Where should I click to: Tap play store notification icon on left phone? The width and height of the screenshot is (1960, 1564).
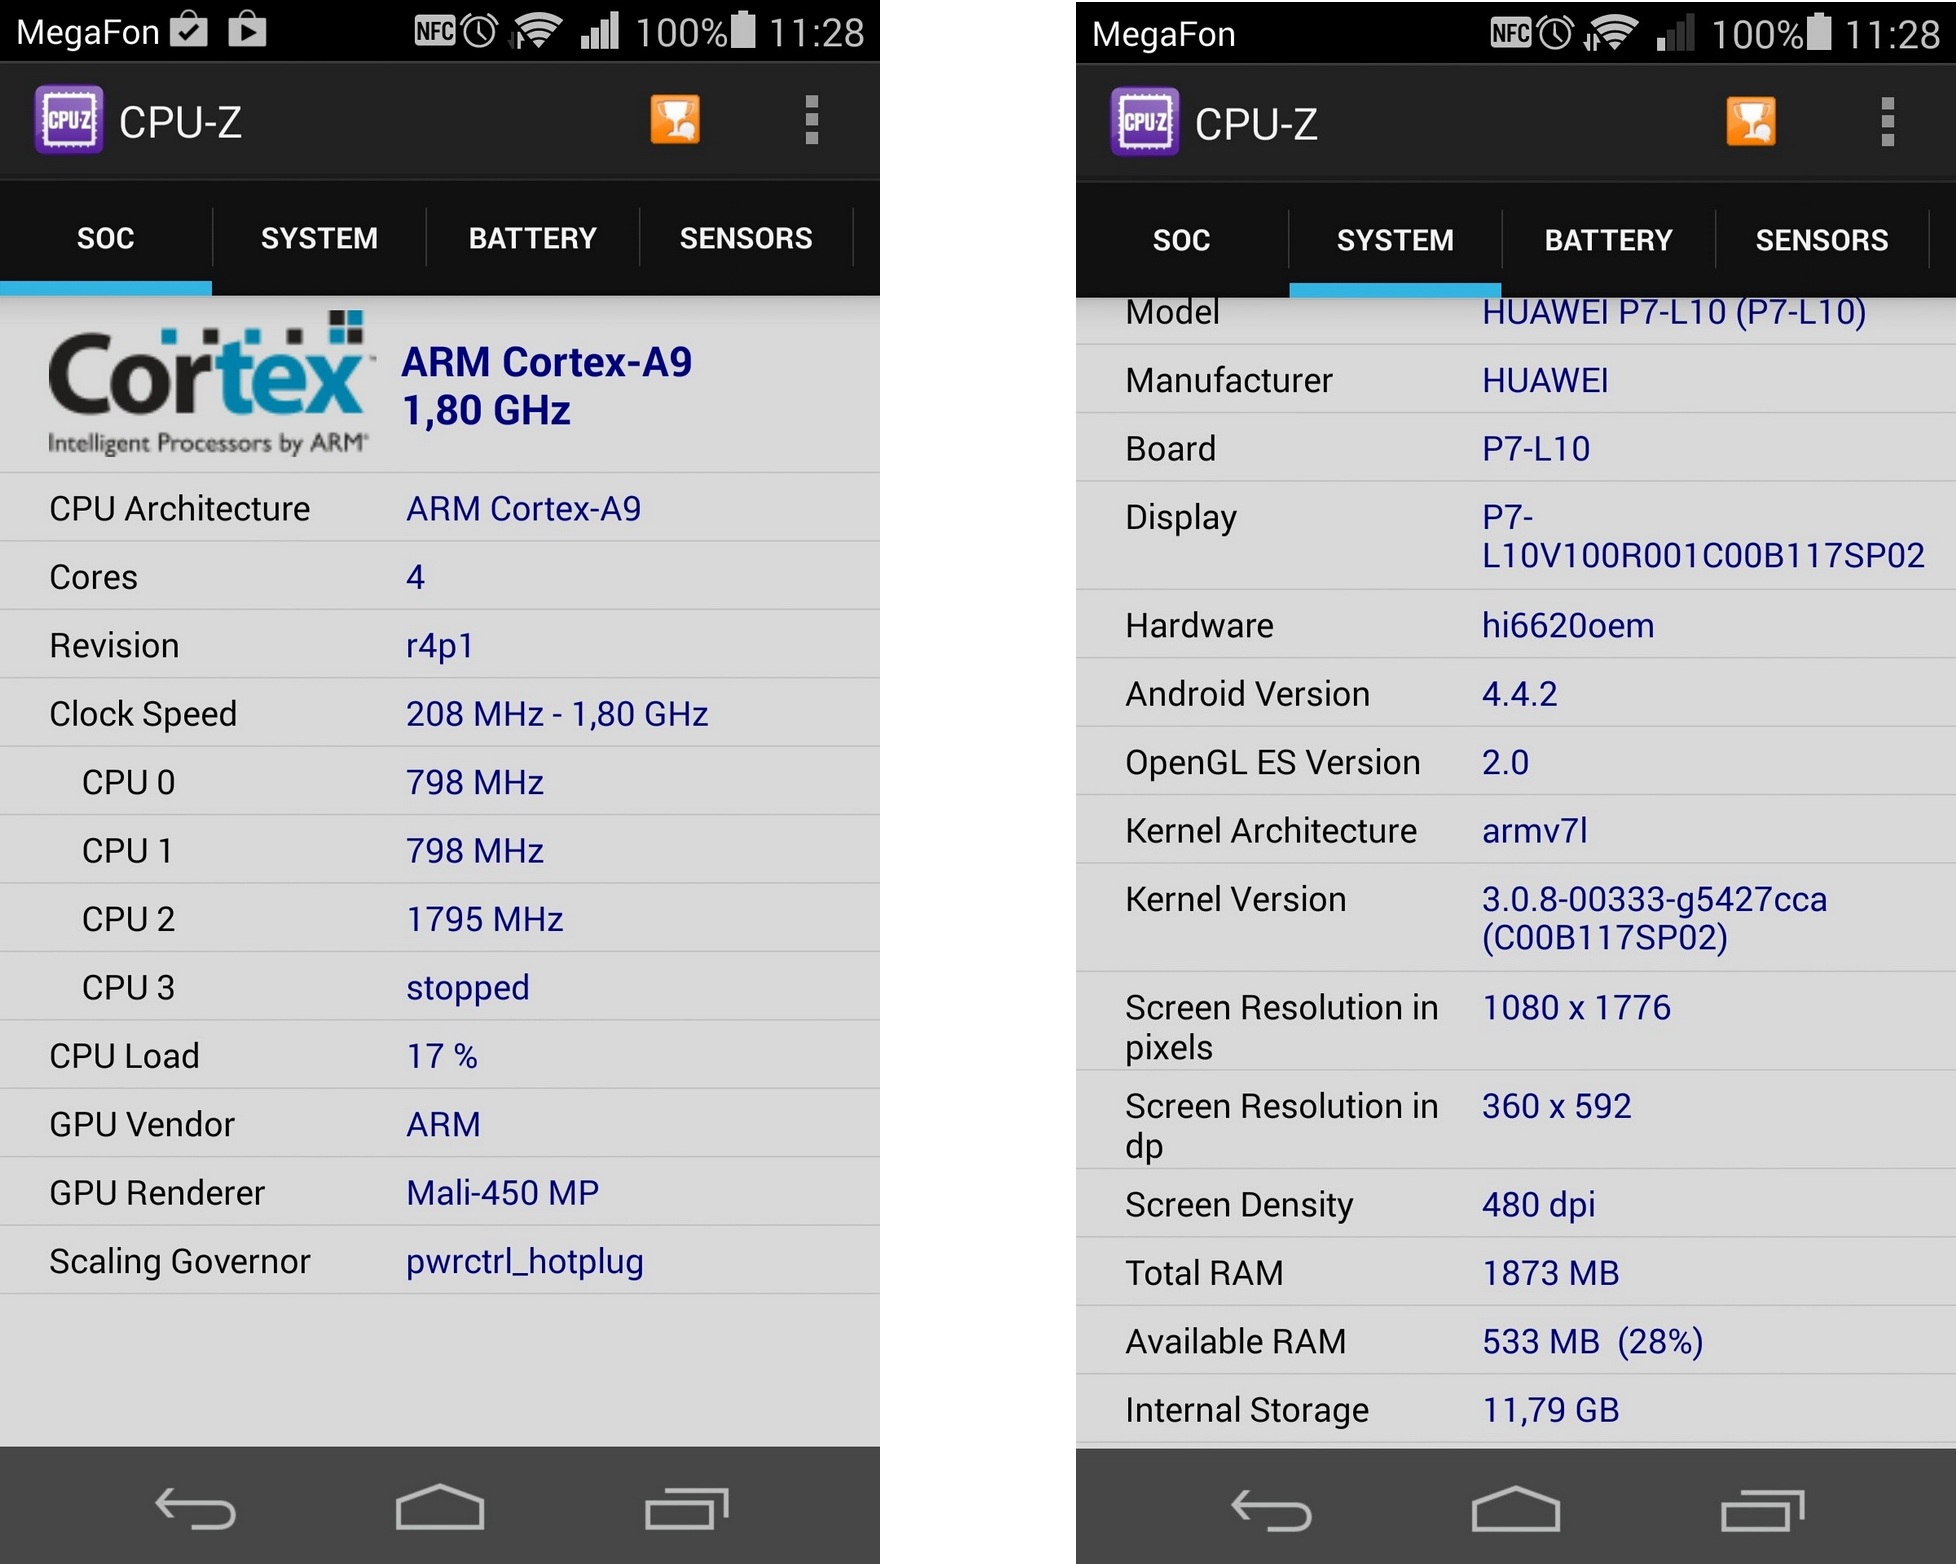point(247,29)
